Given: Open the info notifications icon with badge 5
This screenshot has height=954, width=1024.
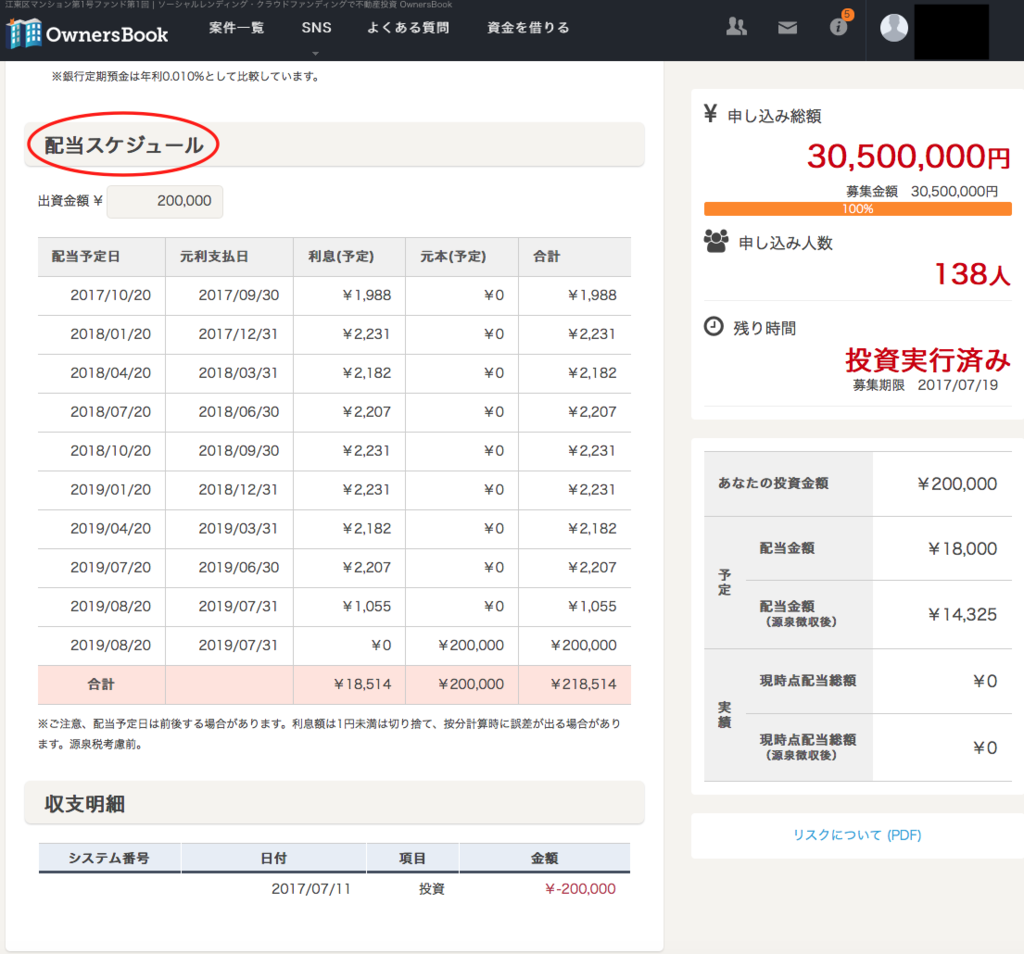Looking at the screenshot, I should [839, 25].
